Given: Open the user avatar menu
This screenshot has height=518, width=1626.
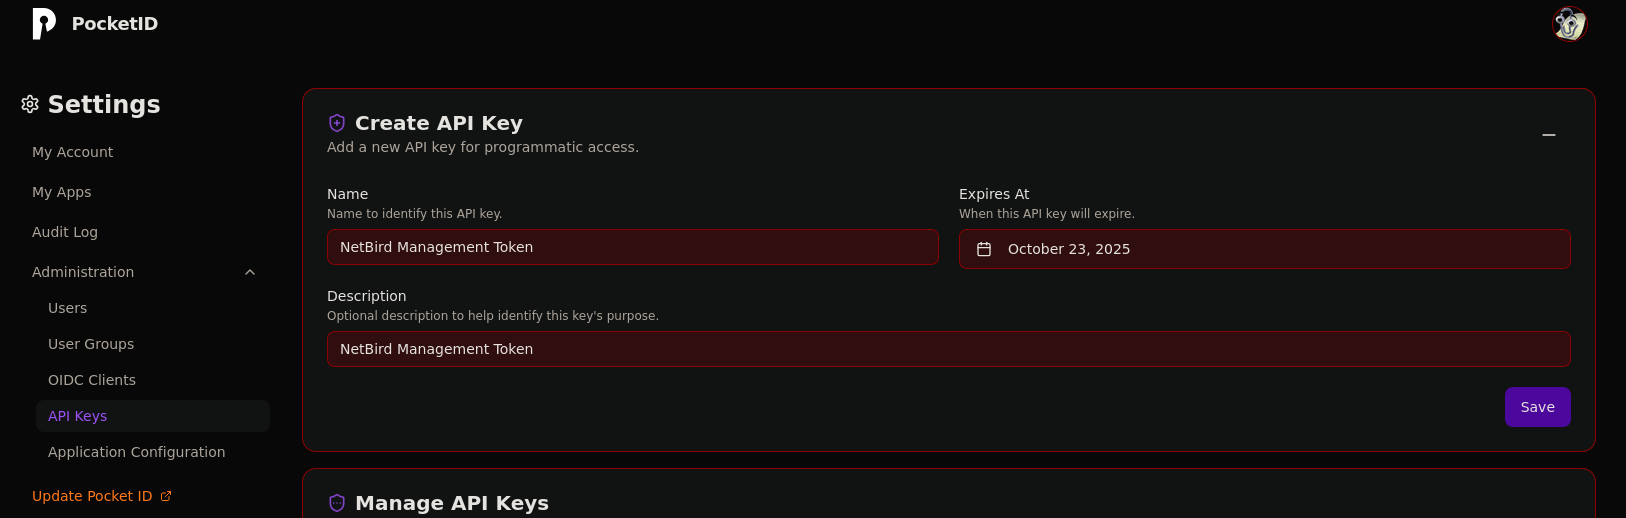Looking at the screenshot, I should (x=1569, y=24).
